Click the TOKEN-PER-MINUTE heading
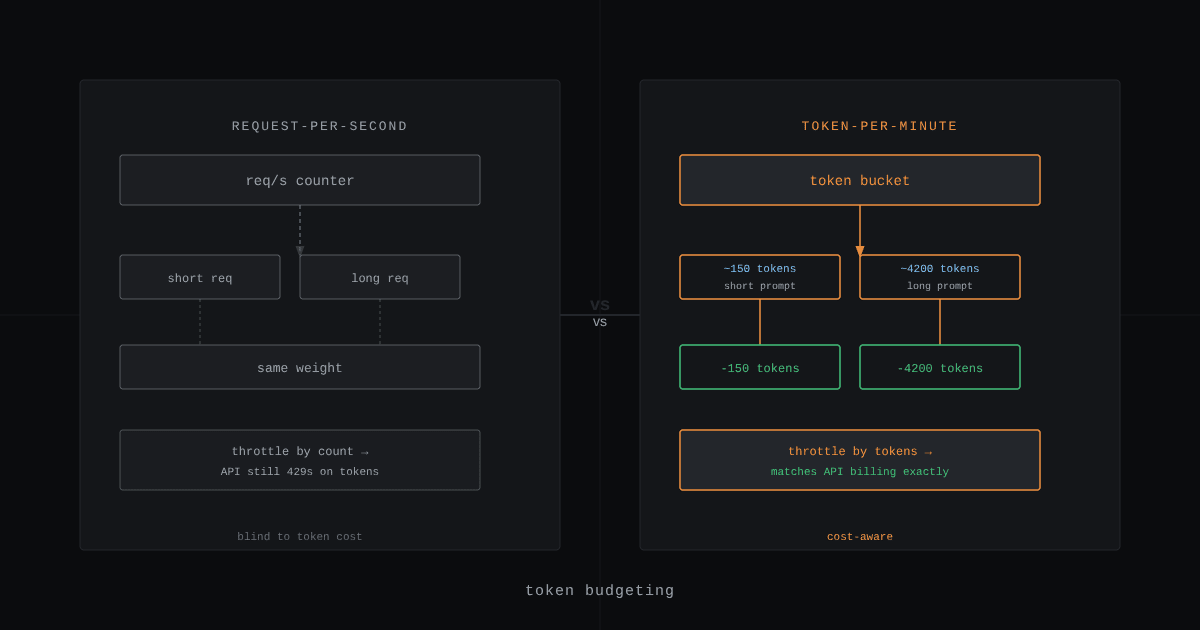 pos(880,126)
